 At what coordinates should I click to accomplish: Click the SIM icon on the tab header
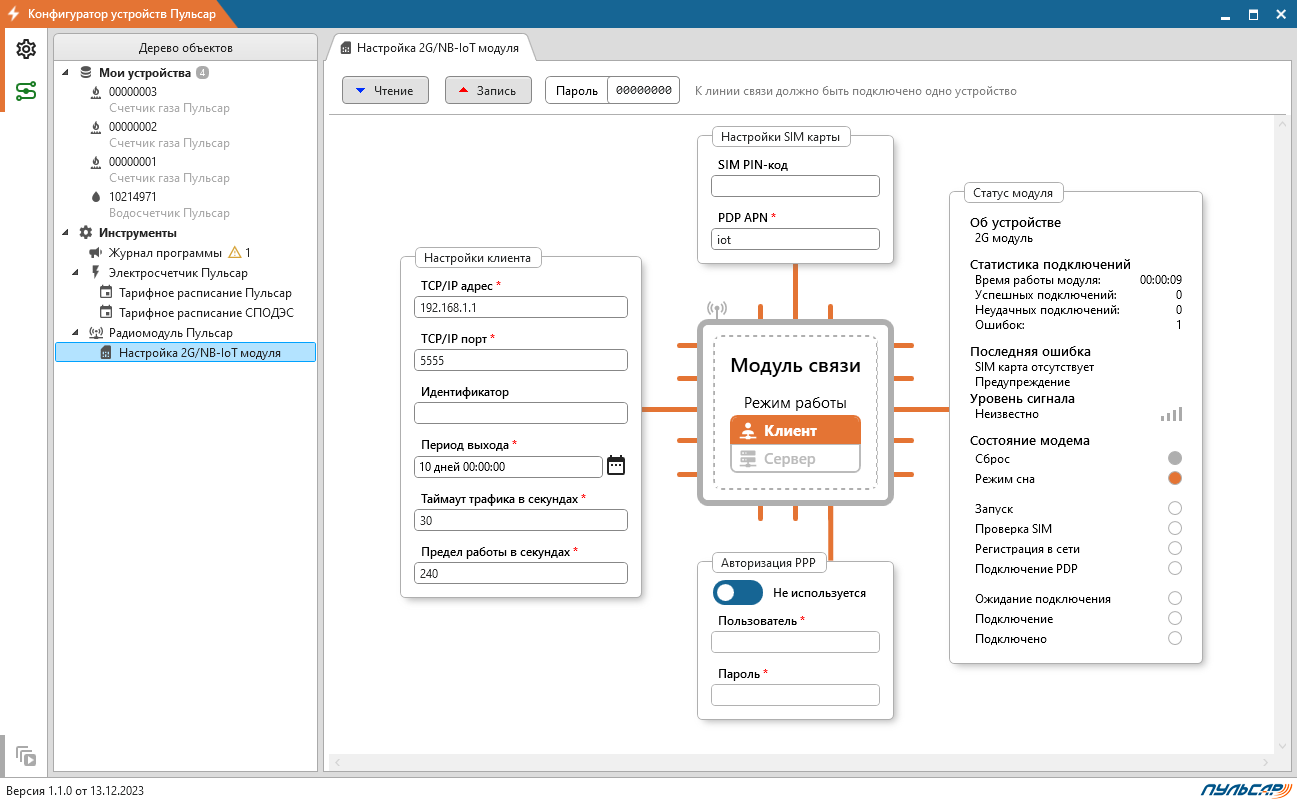click(346, 48)
